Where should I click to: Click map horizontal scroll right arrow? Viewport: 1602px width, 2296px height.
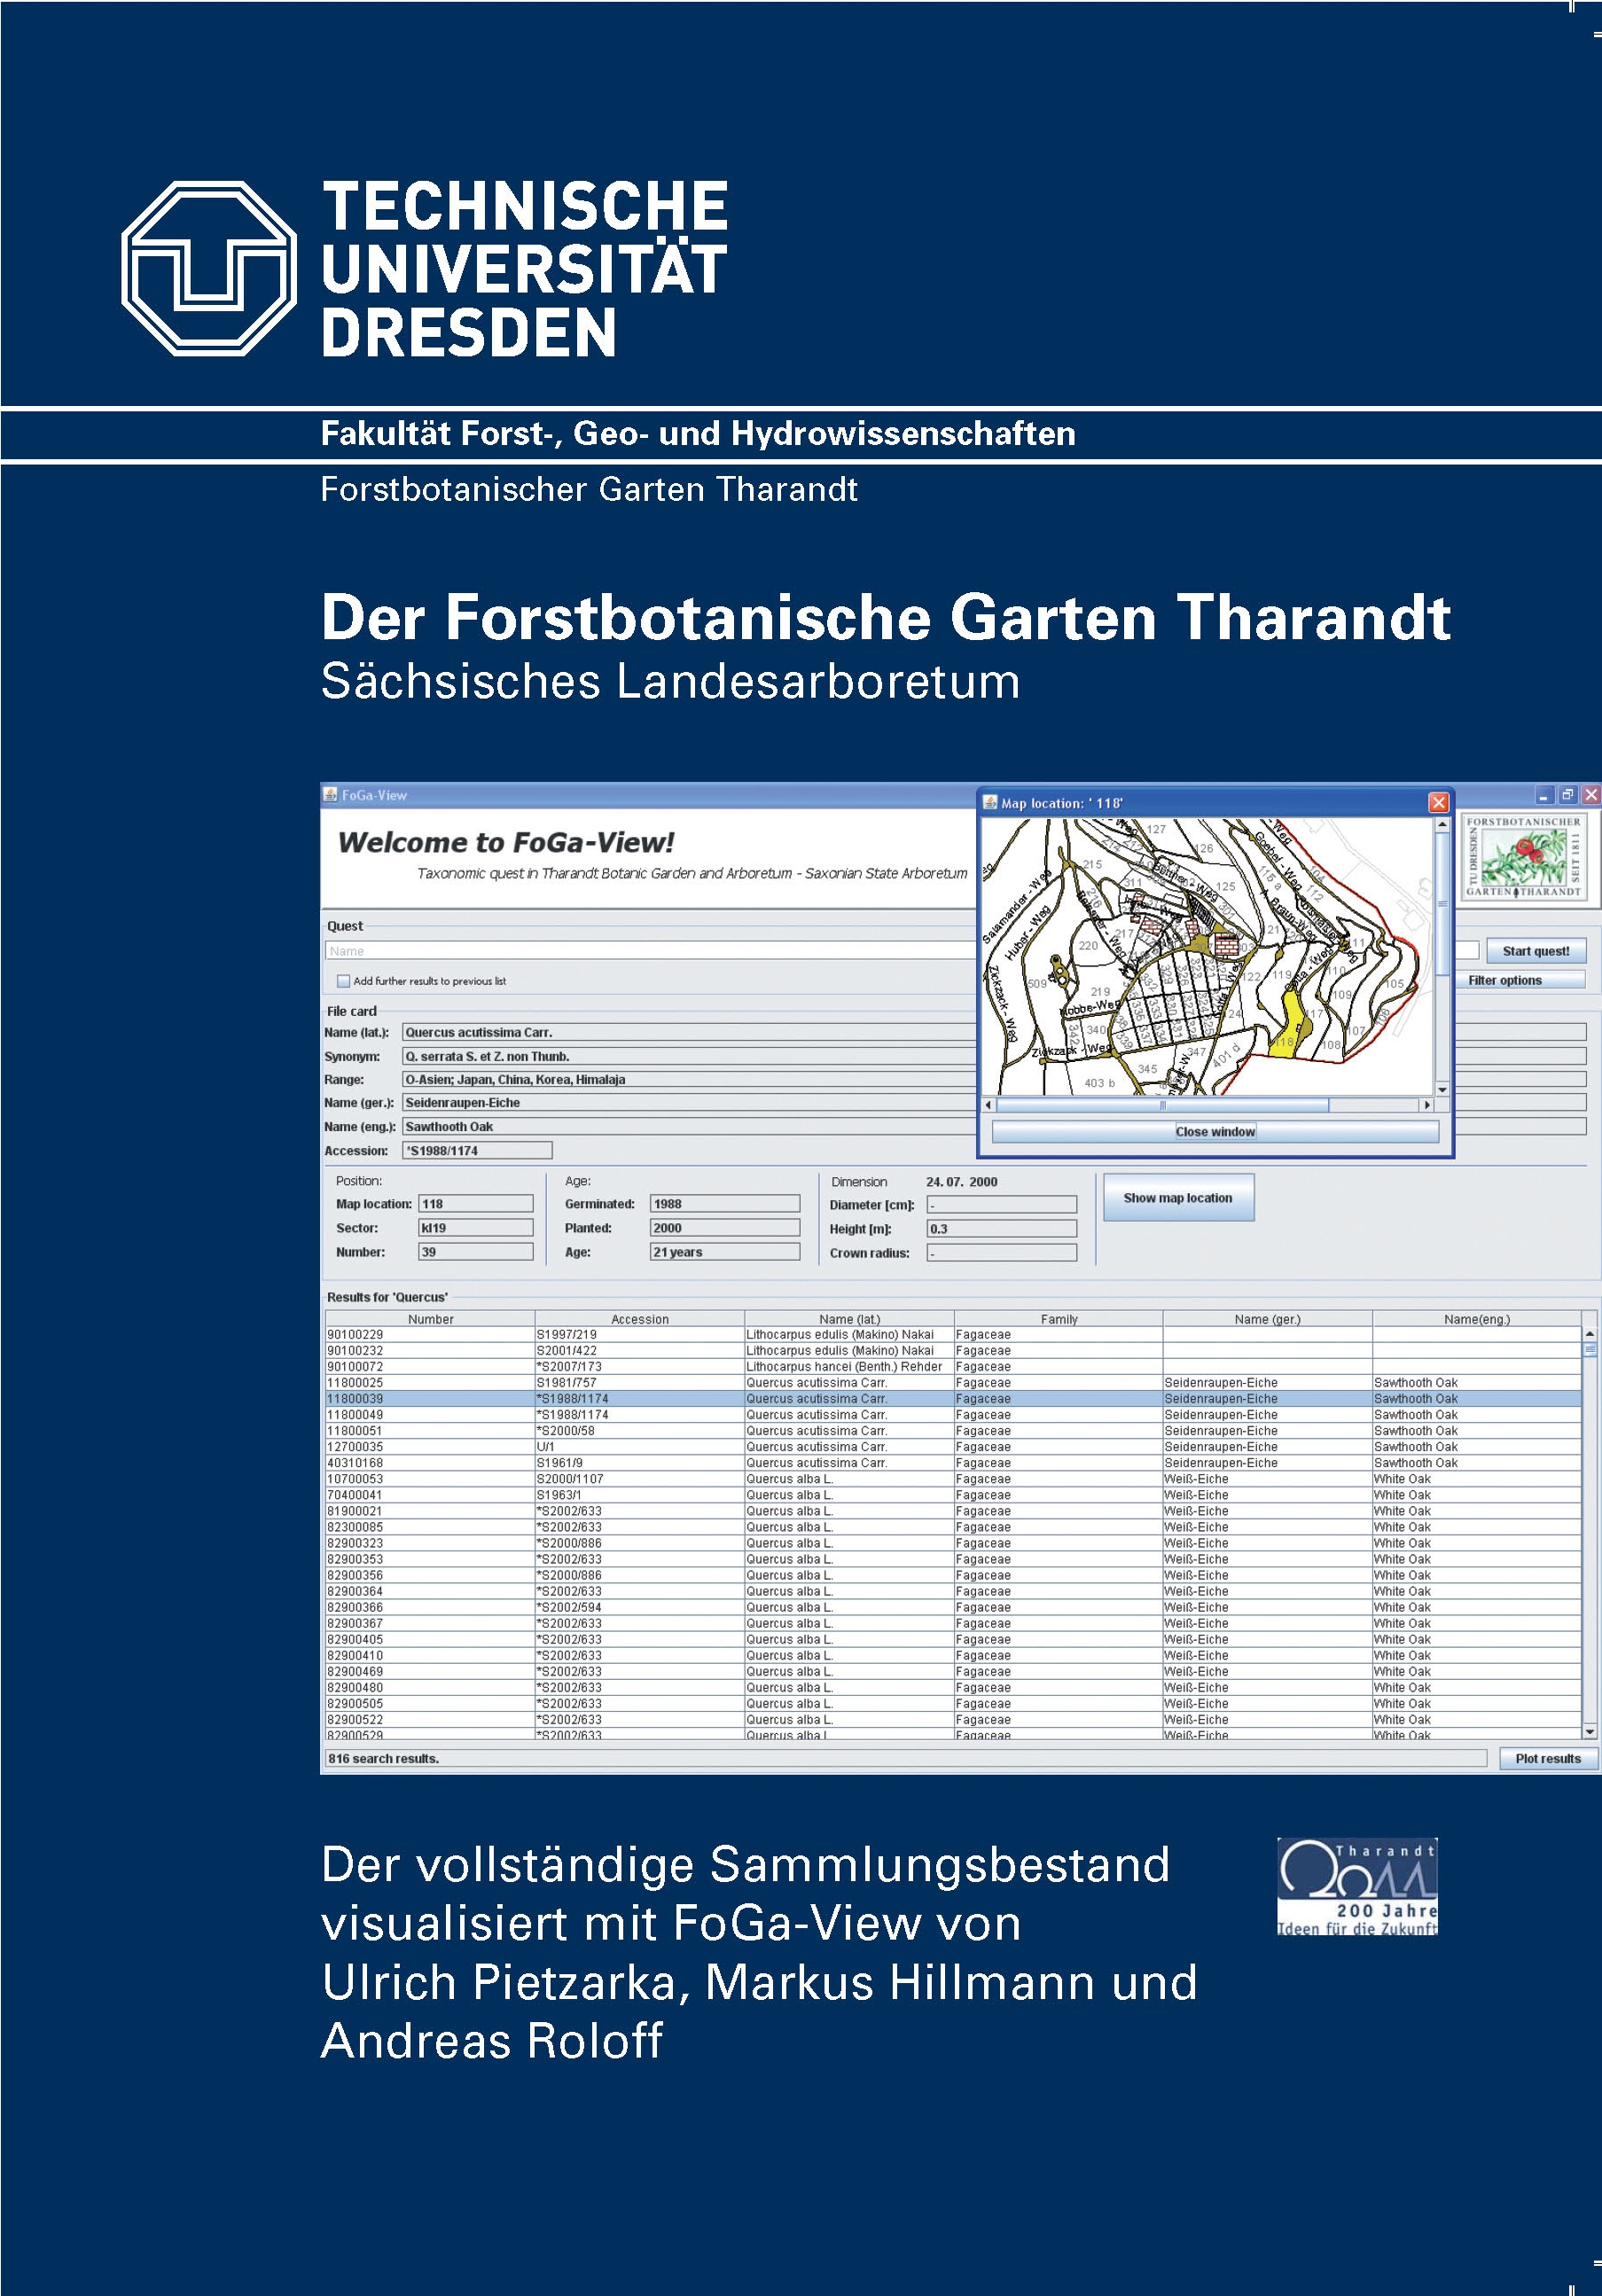coord(1427,1105)
